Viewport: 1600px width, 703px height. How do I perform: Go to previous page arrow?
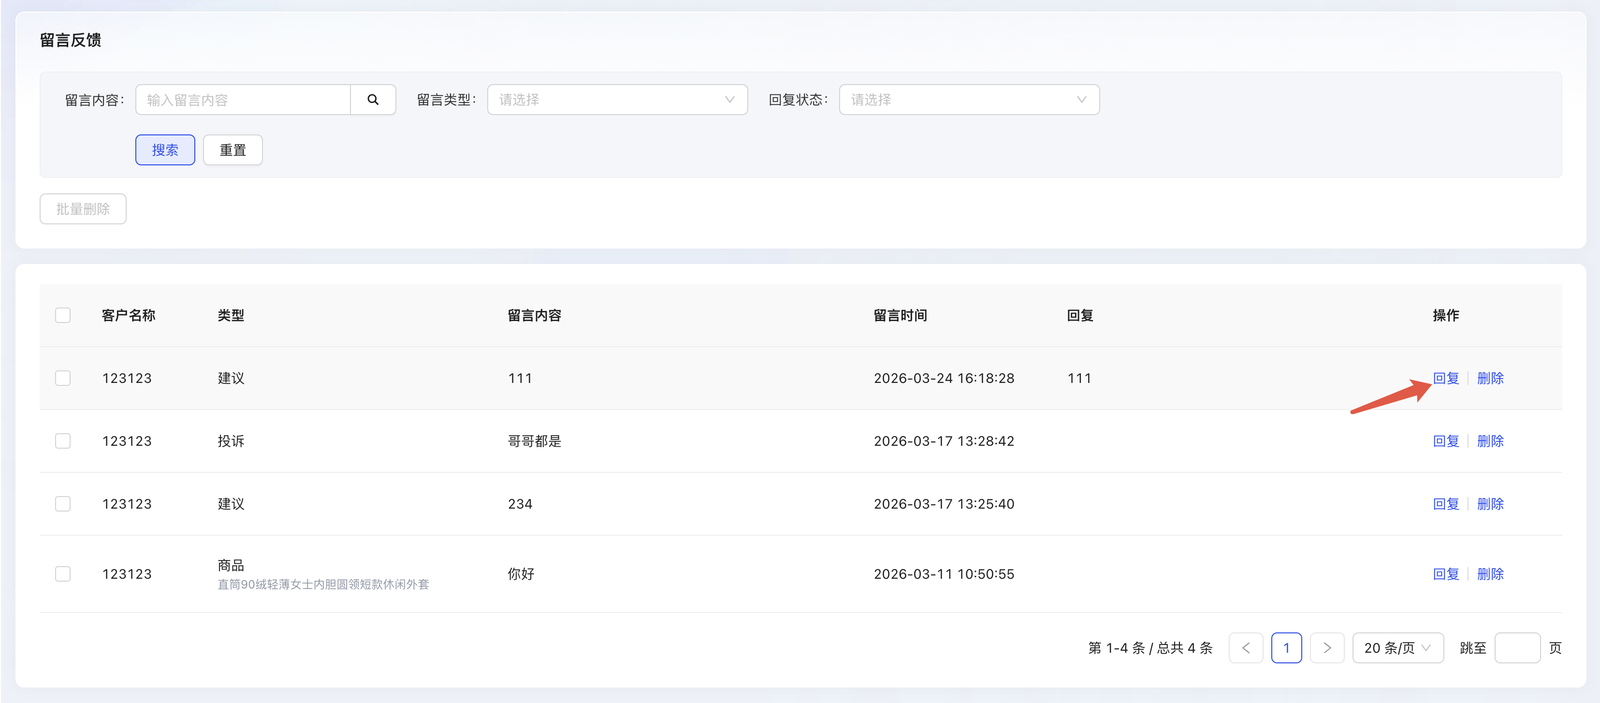pos(1246,648)
